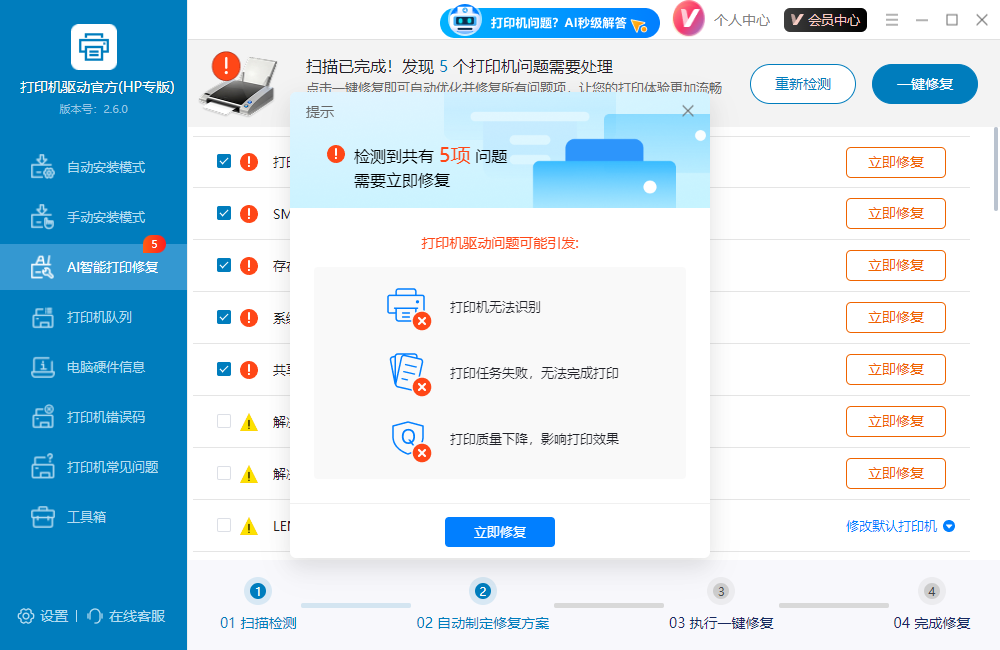
Task: Click 重新检测 to rescan problems
Action: click(x=802, y=84)
